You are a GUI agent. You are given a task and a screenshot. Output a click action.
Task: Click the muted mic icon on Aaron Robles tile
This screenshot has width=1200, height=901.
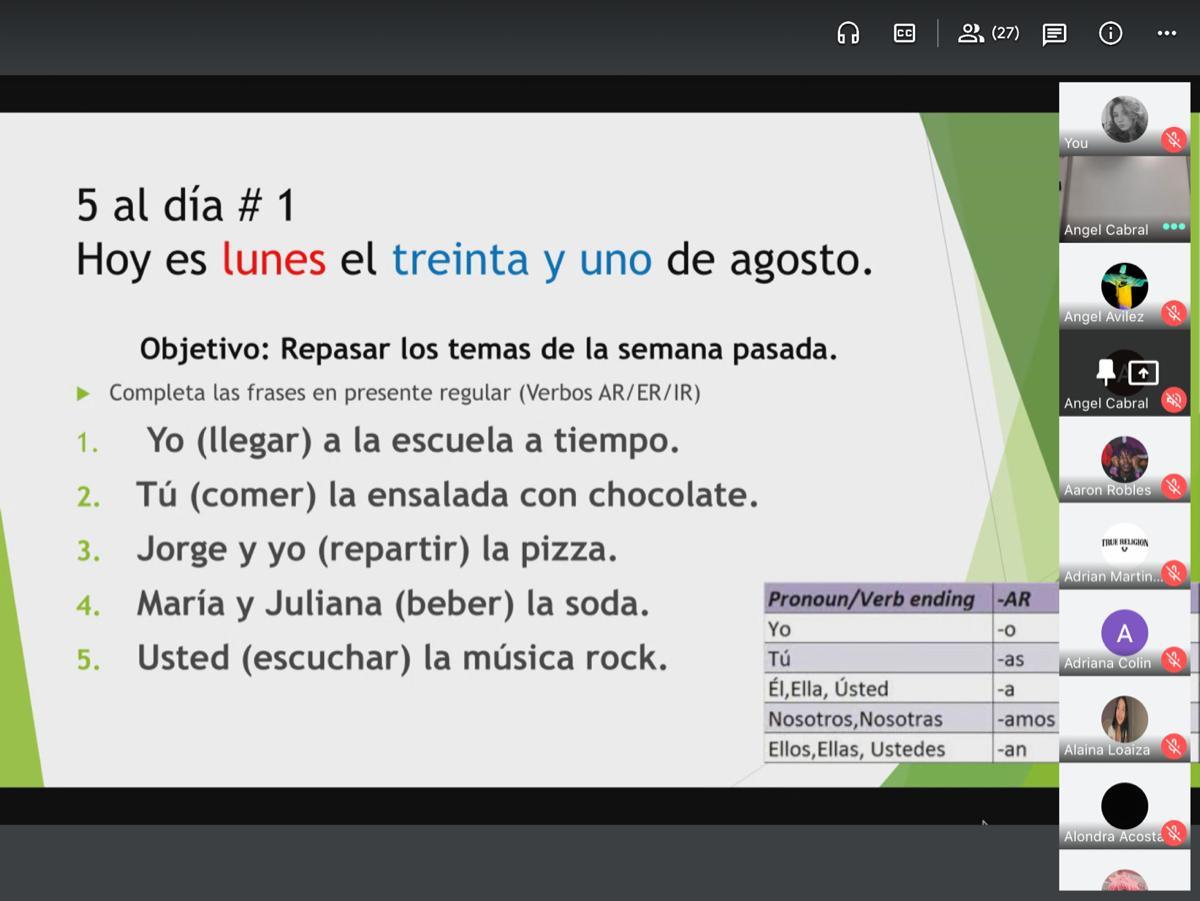[x=1174, y=488]
